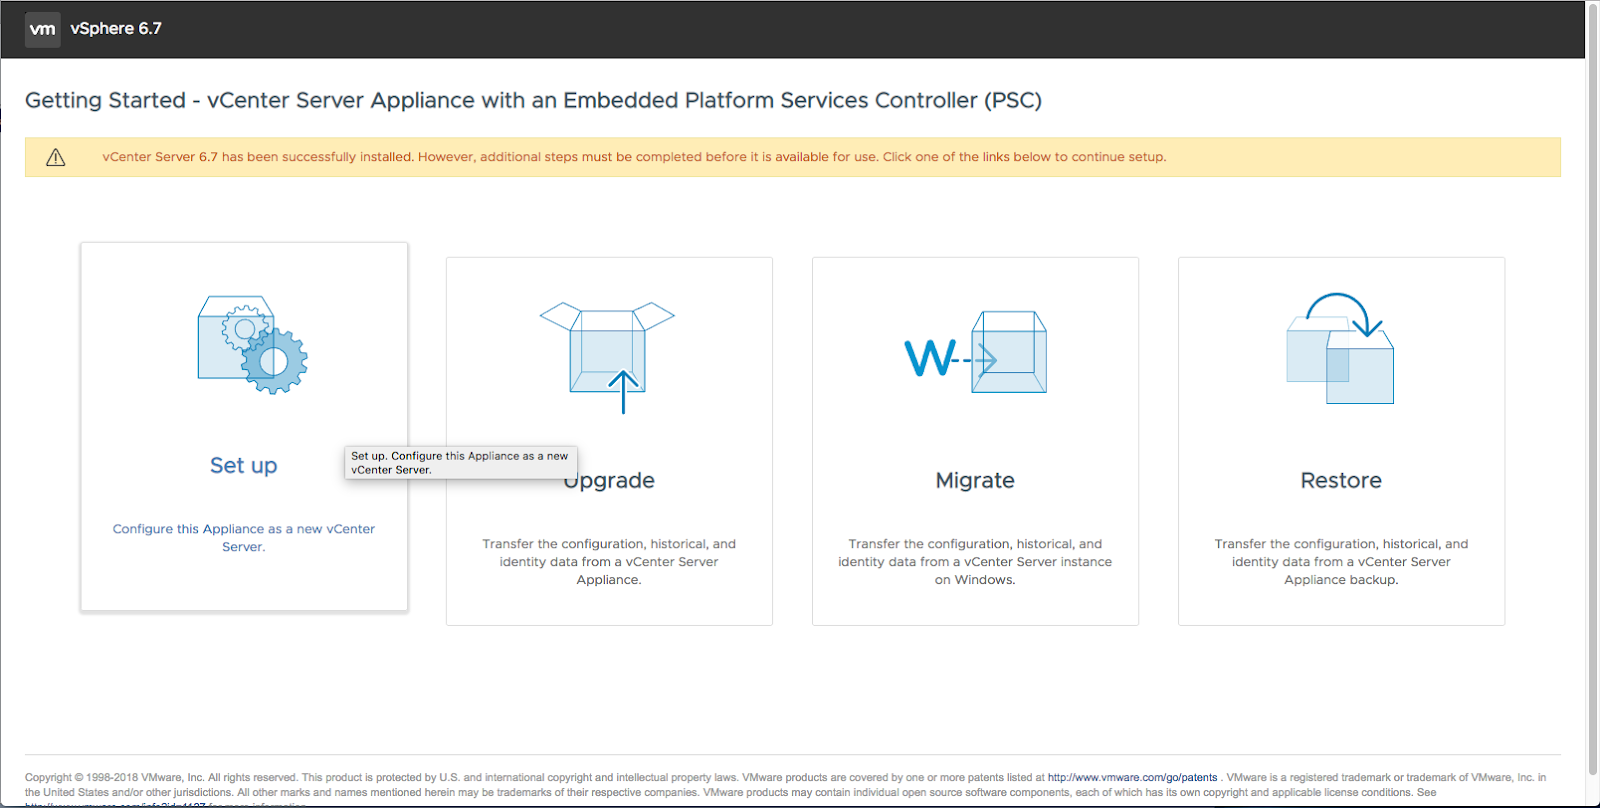Image resolution: width=1600 pixels, height=808 pixels.
Task: Click the warning triangle icon in banner
Action: [x=56, y=157]
